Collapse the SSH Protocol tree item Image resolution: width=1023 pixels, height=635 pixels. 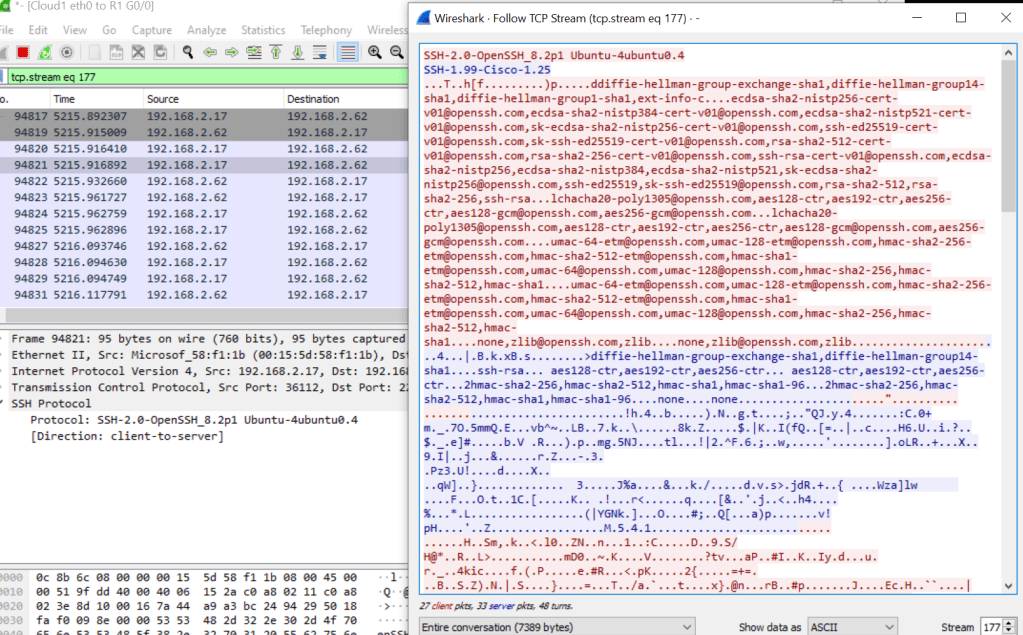[x=4, y=404]
